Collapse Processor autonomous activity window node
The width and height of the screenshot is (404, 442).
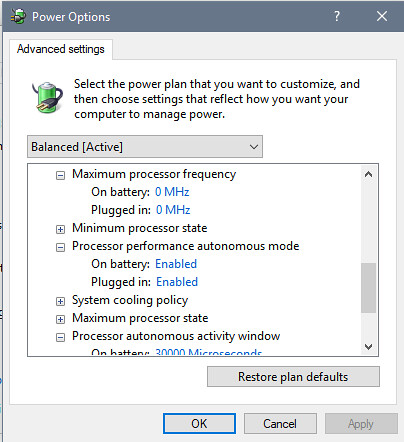[x=60, y=337]
